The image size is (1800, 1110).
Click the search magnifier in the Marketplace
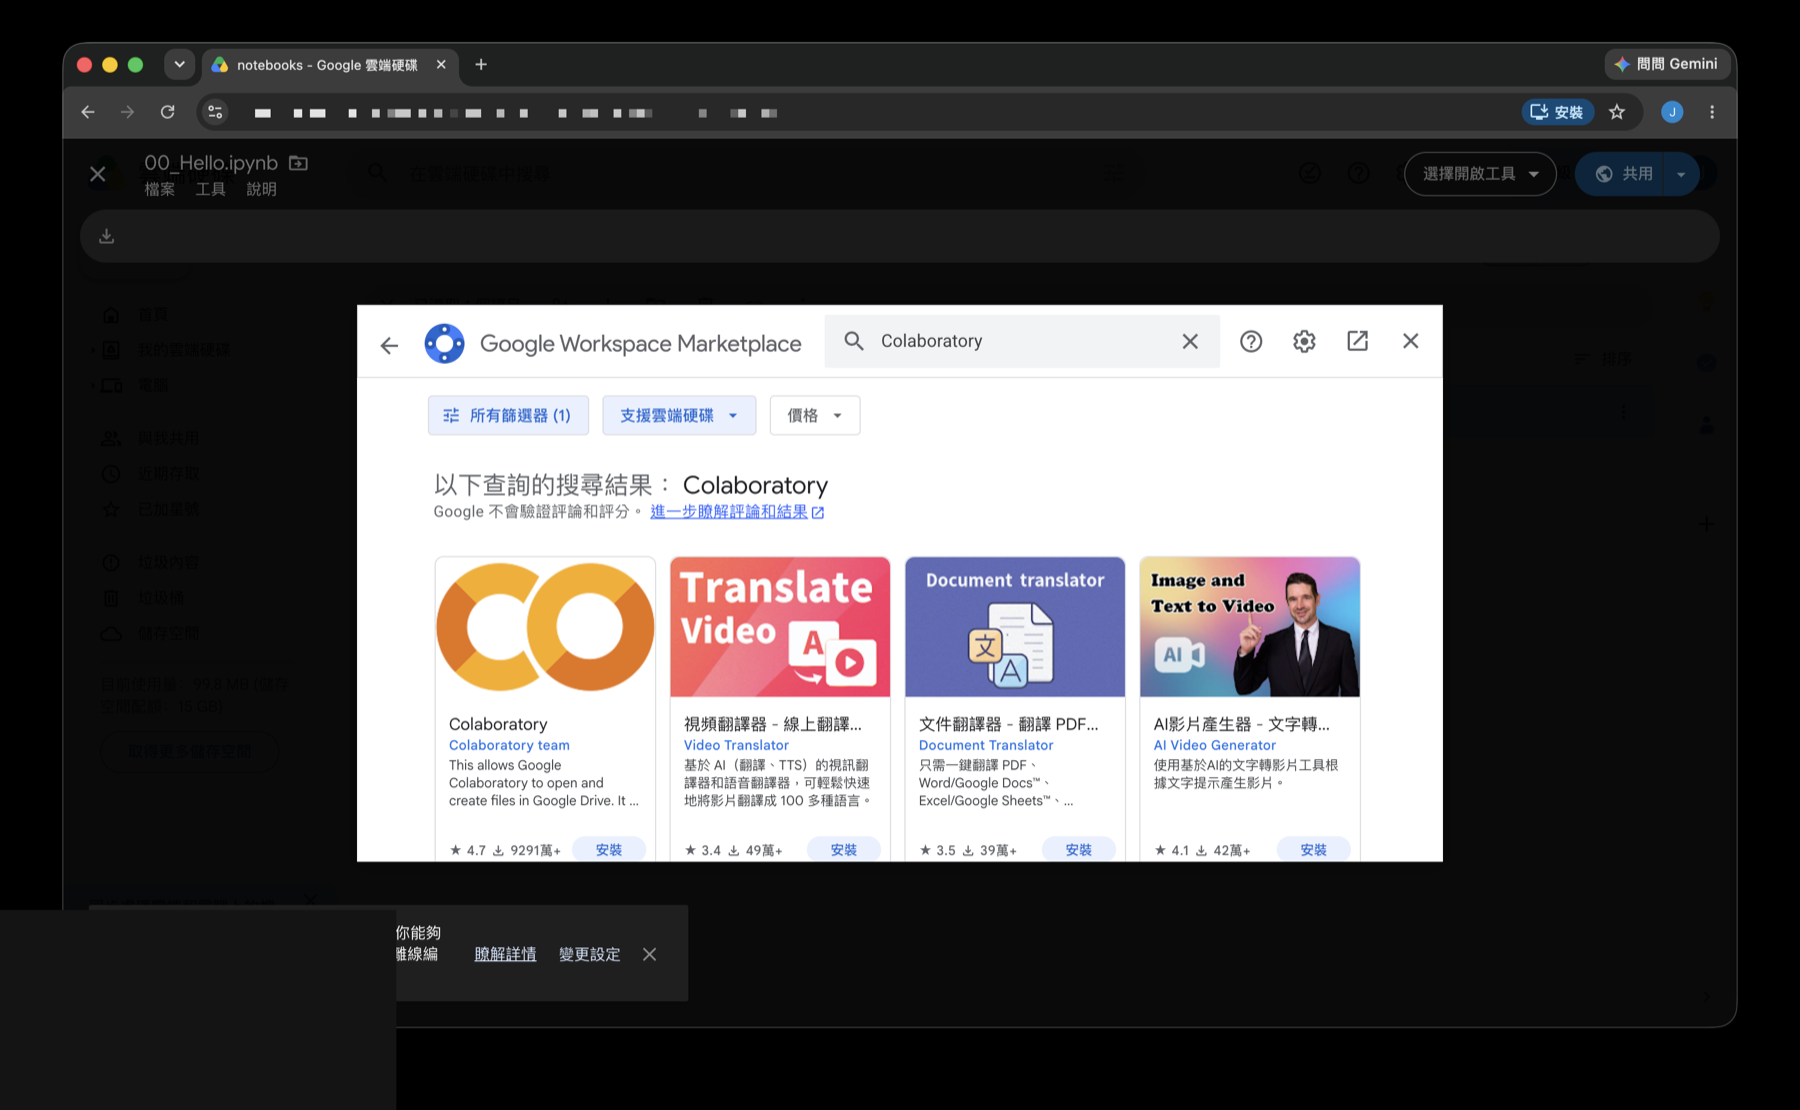click(x=854, y=341)
